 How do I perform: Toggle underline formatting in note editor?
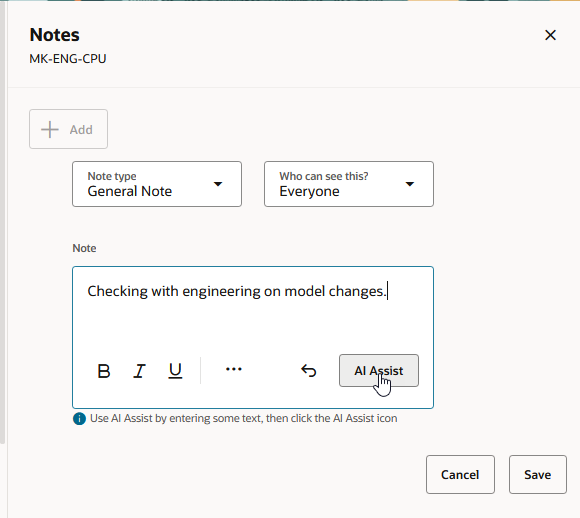pyautogui.click(x=175, y=371)
